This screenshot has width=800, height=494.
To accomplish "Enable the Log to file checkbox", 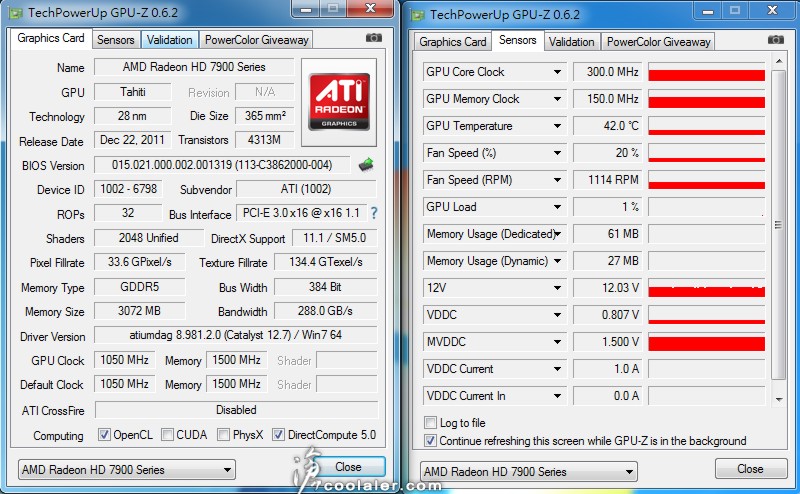I will pyautogui.click(x=430, y=423).
